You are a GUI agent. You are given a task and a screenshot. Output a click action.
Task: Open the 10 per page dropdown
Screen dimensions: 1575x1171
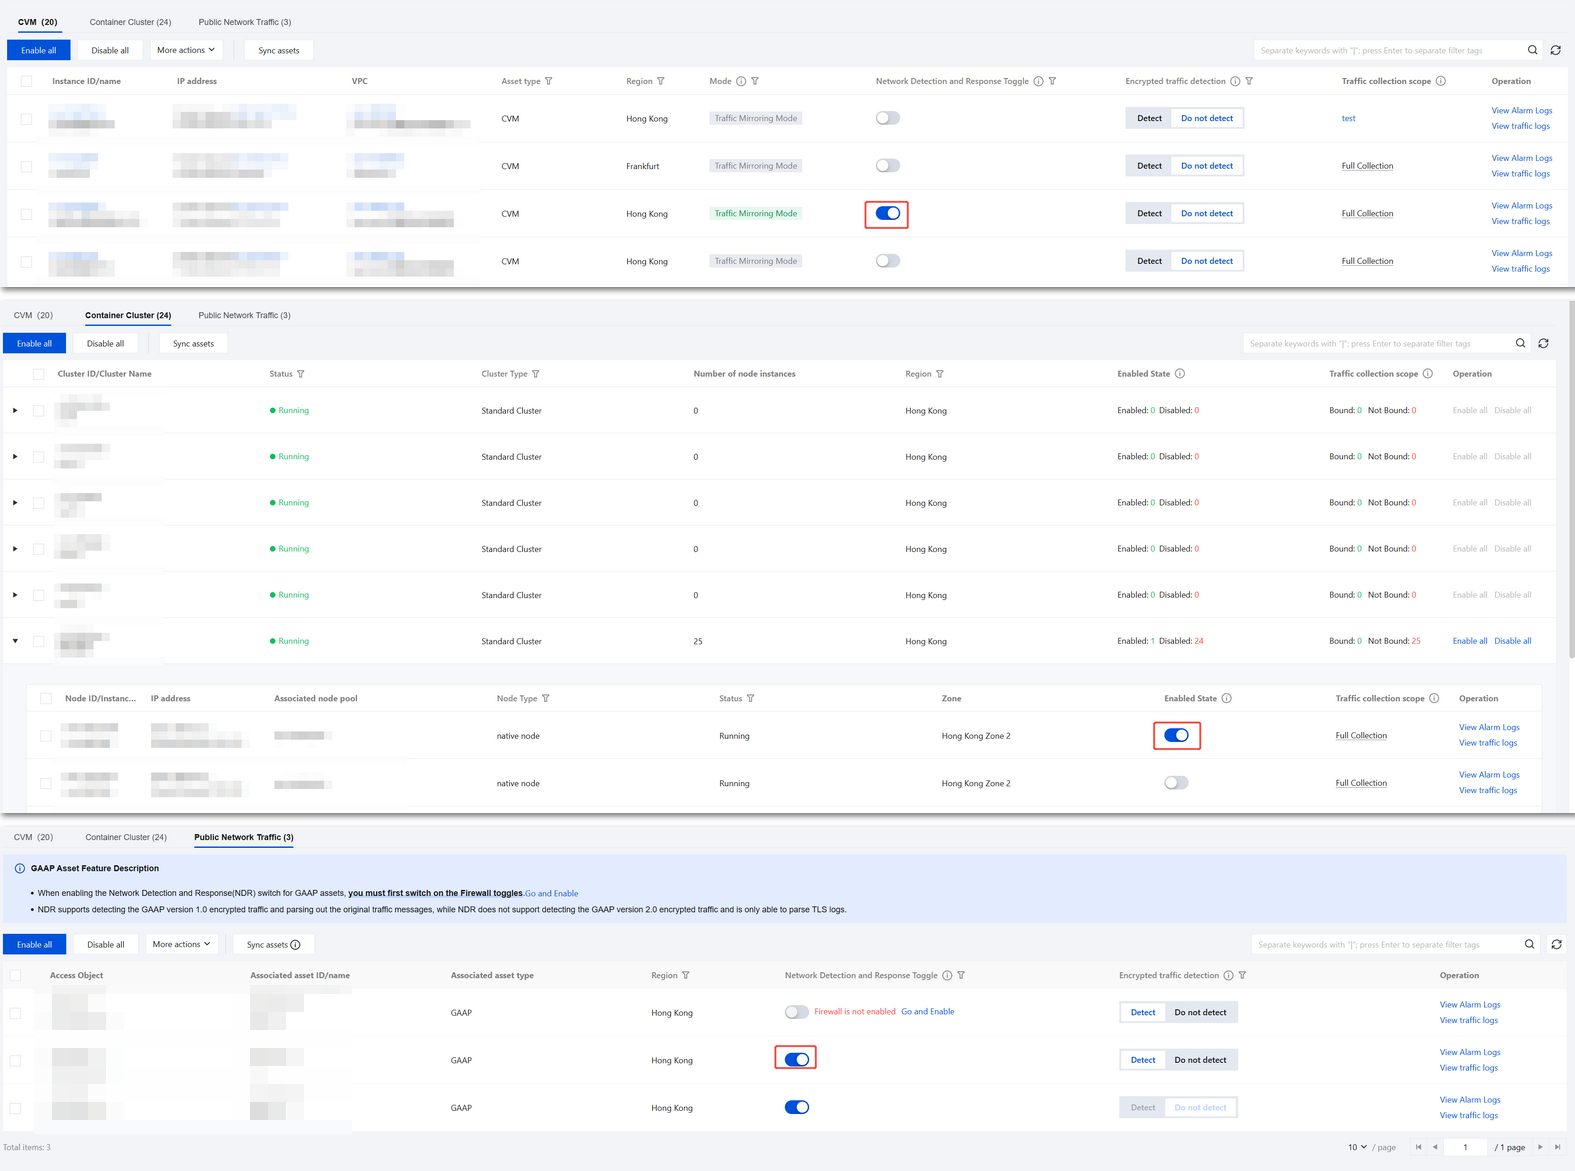1357,1147
